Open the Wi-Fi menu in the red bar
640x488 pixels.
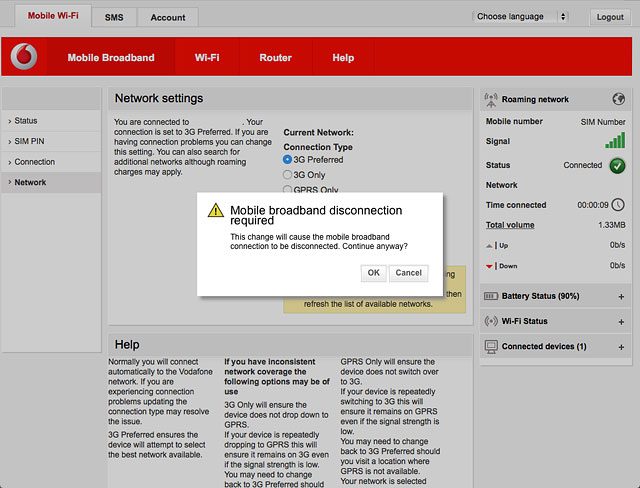tap(207, 57)
